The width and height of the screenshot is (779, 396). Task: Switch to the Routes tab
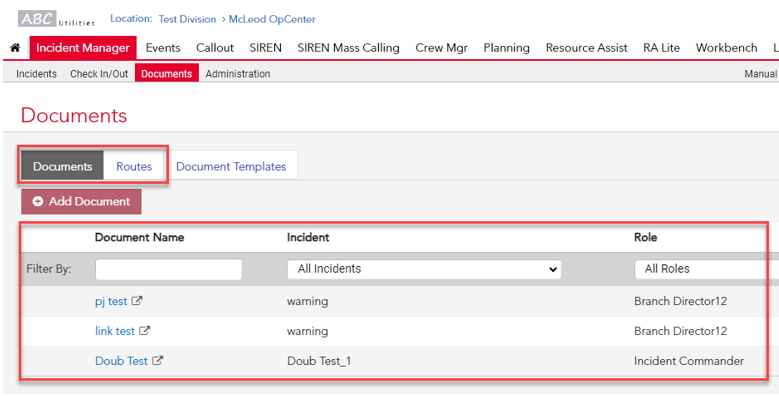[x=134, y=166]
